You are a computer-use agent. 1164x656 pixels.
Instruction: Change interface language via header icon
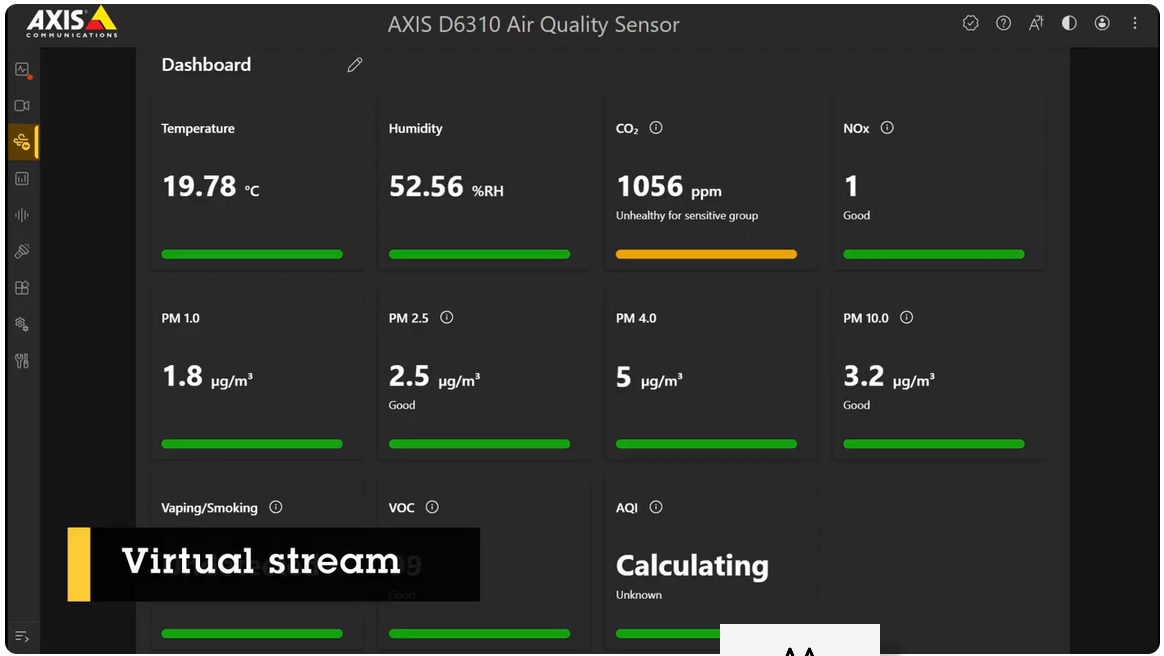pos(1036,23)
